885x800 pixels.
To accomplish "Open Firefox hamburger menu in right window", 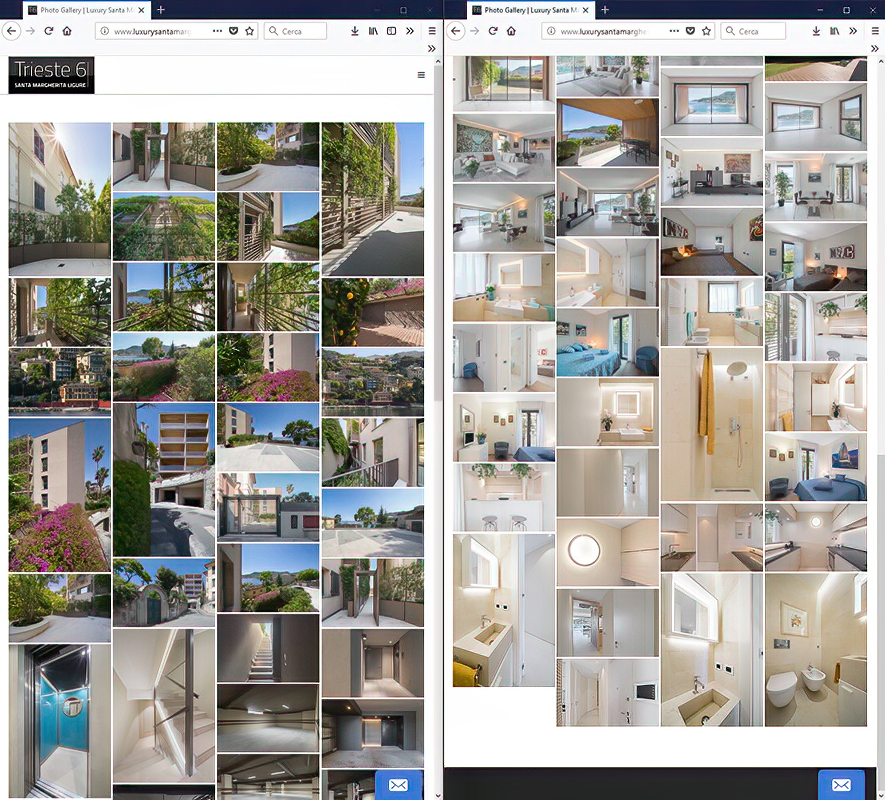I will point(875,31).
